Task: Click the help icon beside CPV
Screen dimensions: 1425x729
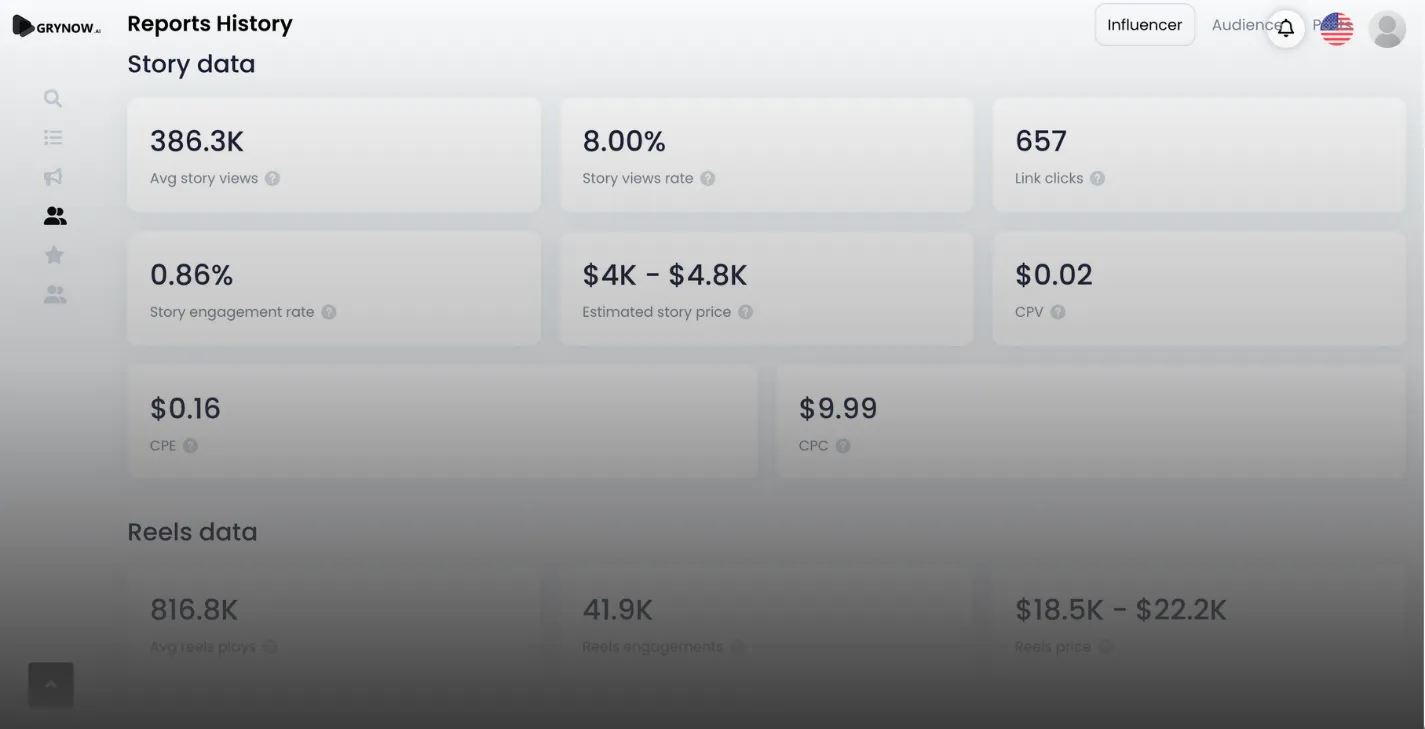Action: [1058, 312]
